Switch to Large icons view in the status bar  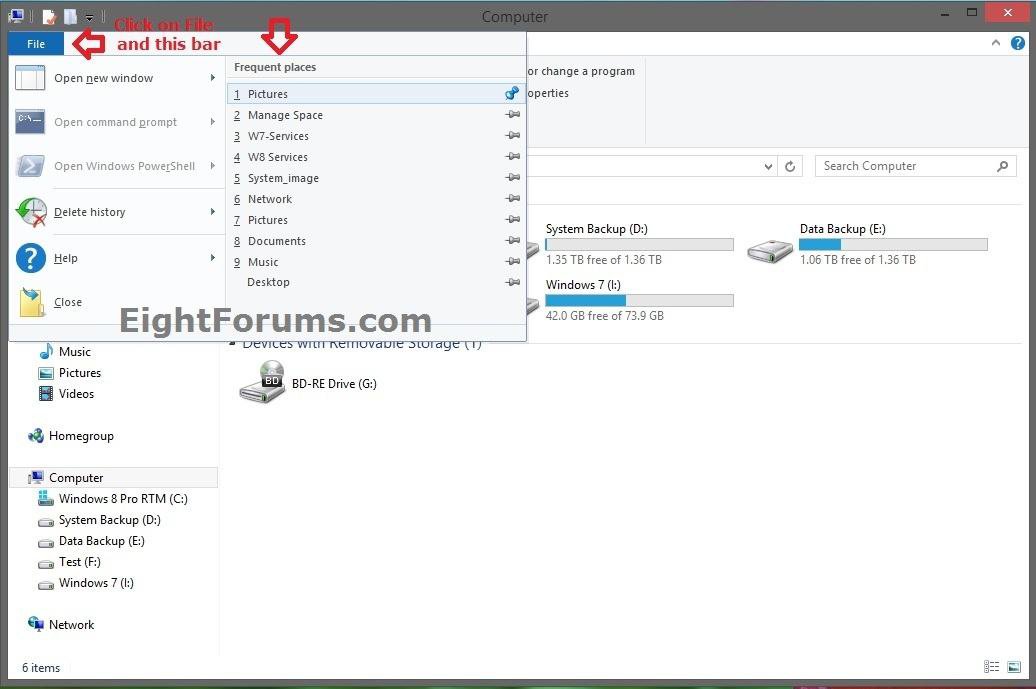pyautogui.click(x=1013, y=667)
